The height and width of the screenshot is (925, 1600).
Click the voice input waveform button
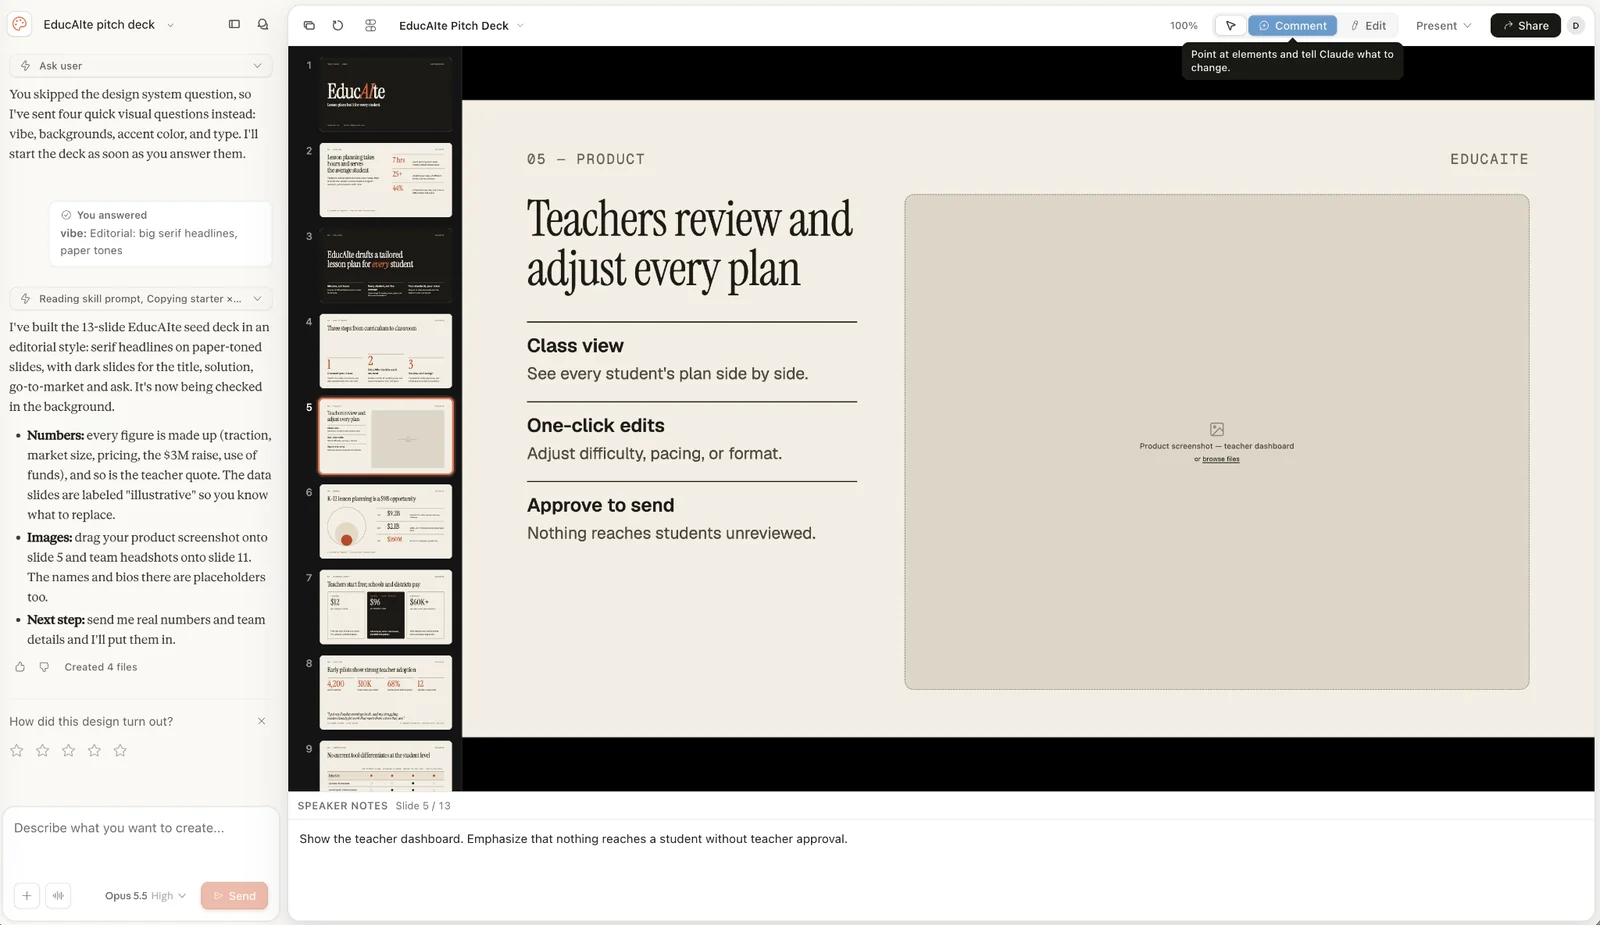coord(58,896)
